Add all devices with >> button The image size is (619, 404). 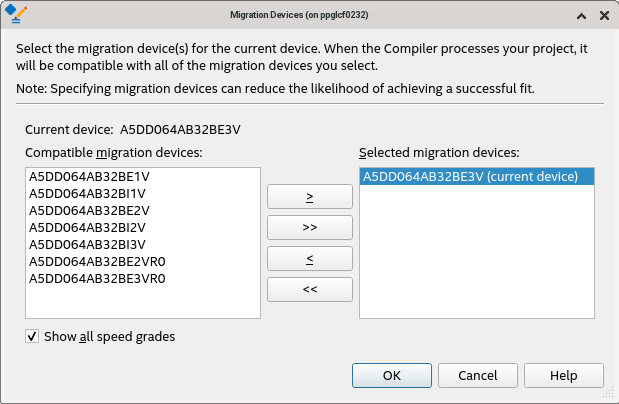click(x=310, y=228)
